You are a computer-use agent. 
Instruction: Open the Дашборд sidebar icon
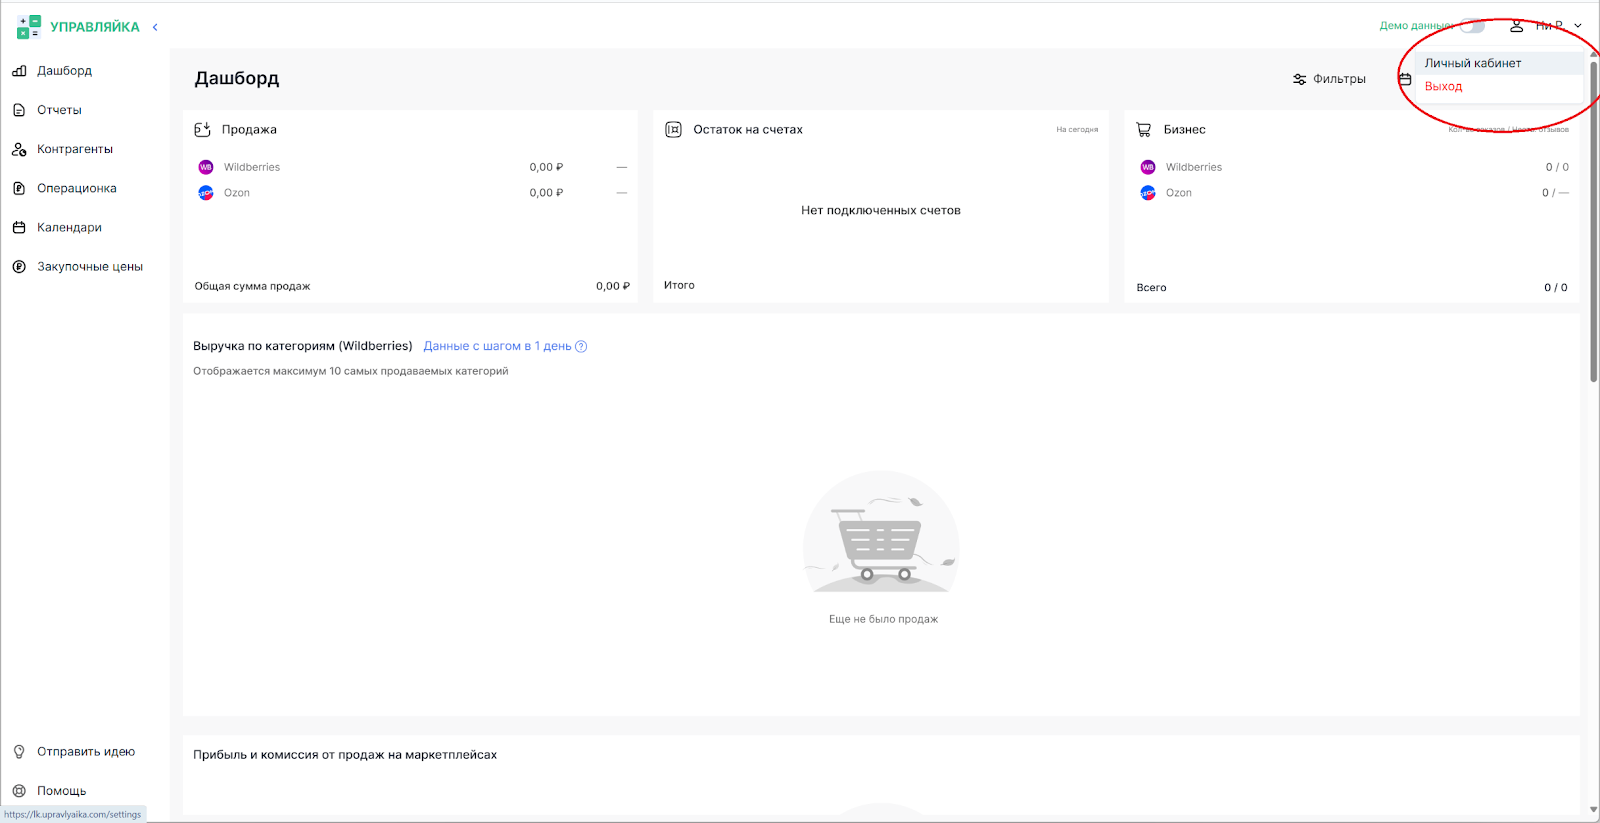coord(19,71)
